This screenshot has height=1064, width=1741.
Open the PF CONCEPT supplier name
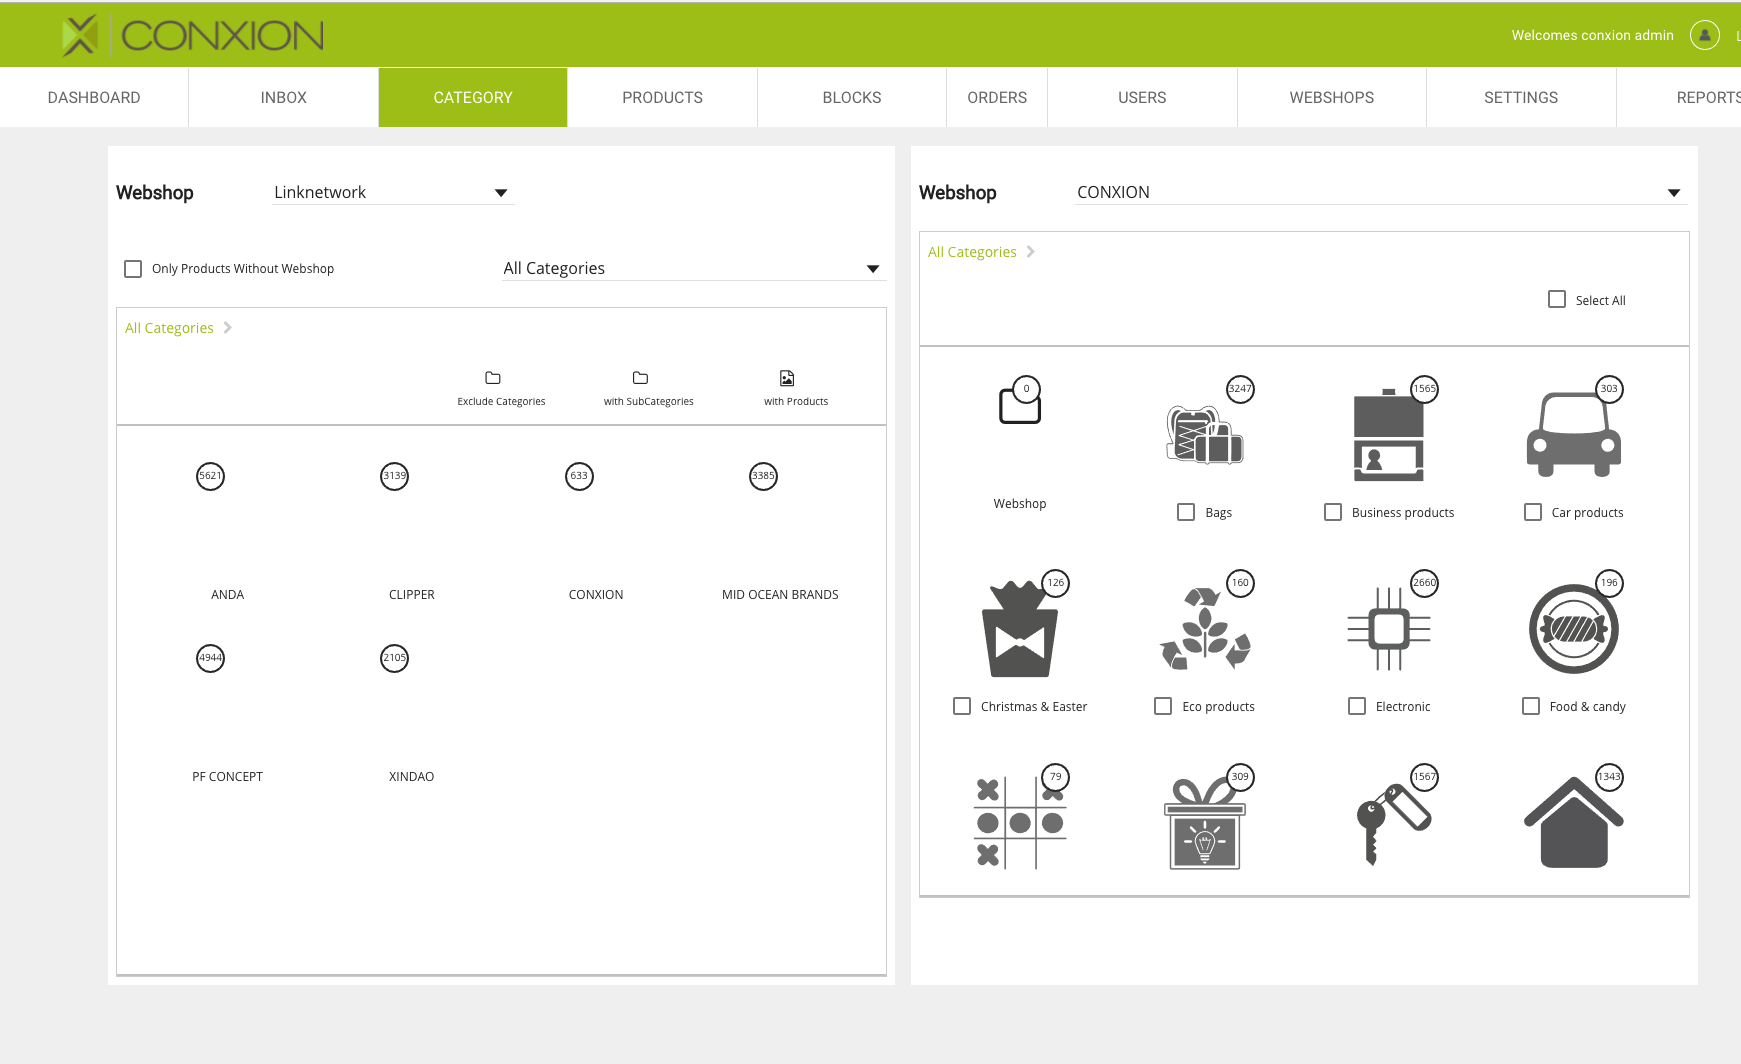[228, 777]
